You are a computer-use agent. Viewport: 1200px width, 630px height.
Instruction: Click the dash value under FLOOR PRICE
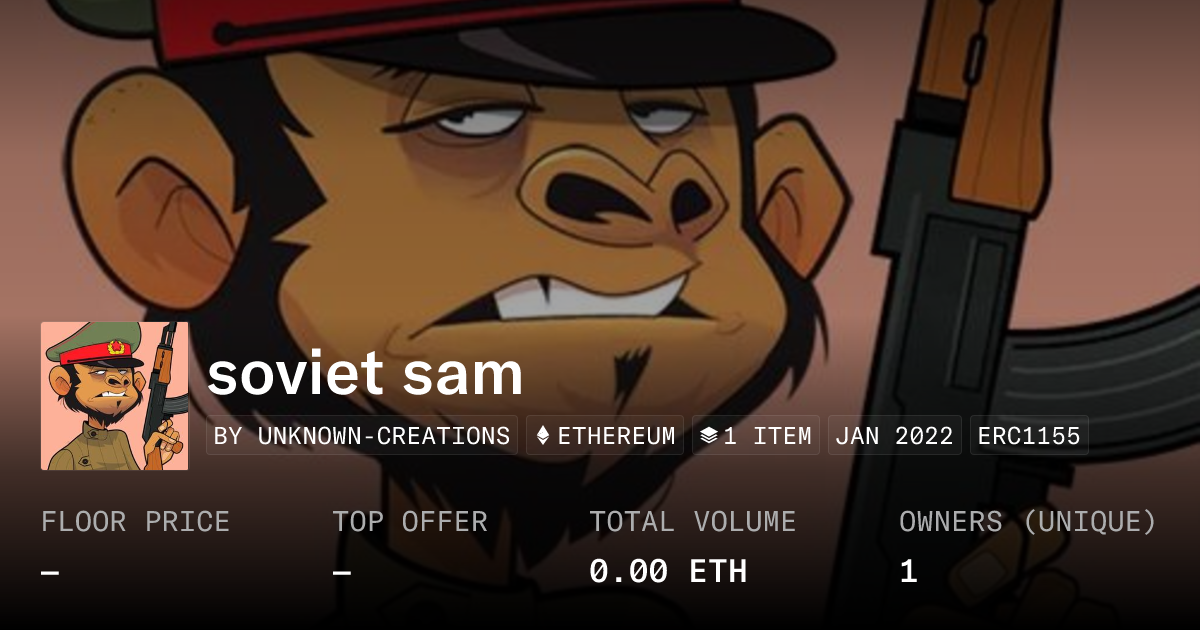pos(50,572)
